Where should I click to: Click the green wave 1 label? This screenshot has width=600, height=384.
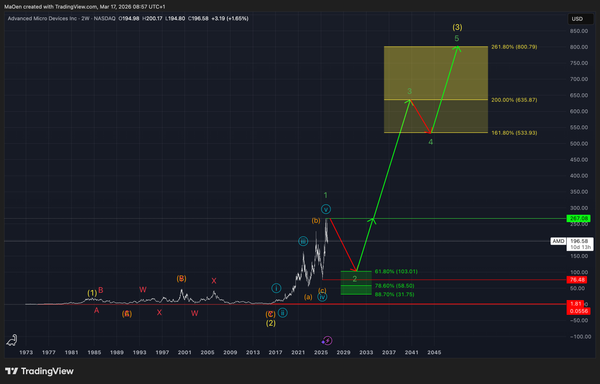(325, 195)
